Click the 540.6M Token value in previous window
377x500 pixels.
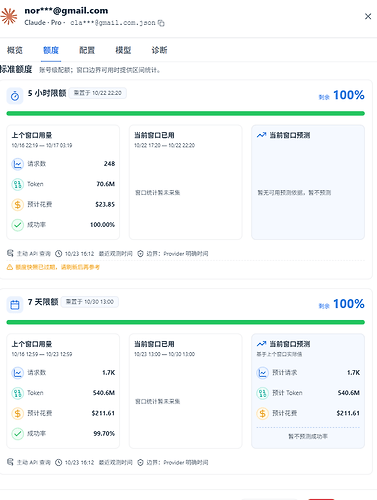click(x=104, y=393)
